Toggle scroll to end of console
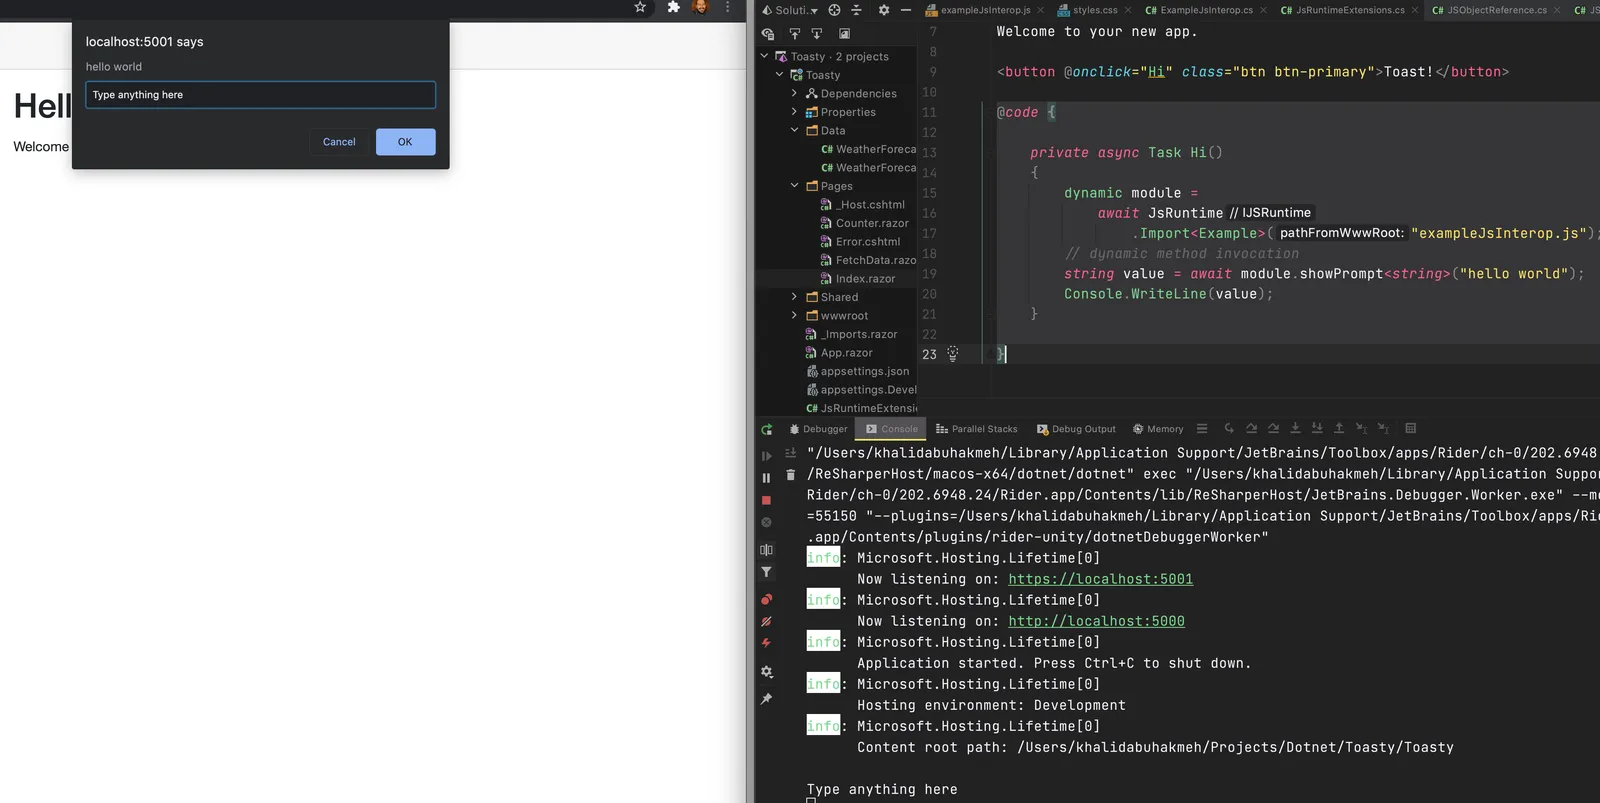Viewport: 1600px width, 803px height. tap(791, 453)
